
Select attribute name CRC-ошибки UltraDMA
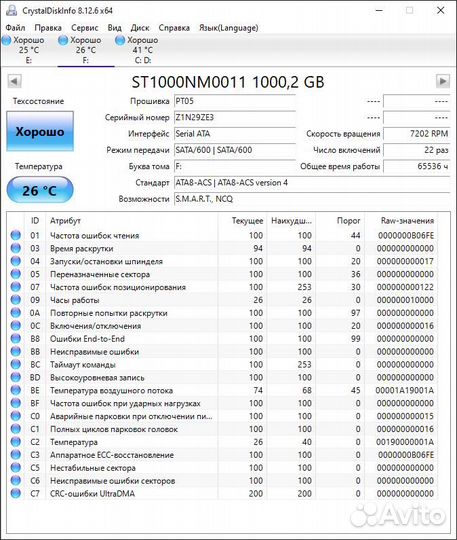click(92, 494)
